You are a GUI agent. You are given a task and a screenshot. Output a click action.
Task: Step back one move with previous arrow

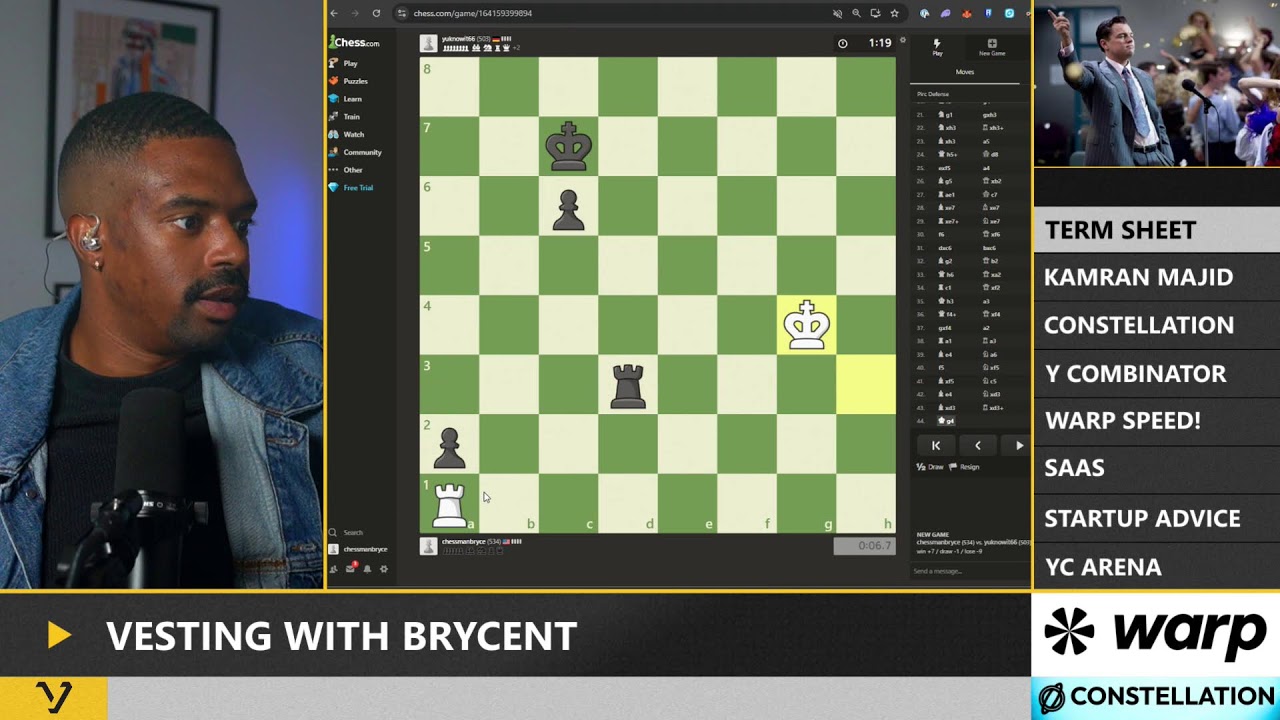point(977,446)
